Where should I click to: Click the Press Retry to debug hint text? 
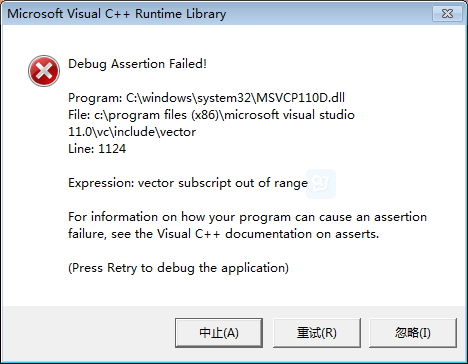click(x=178, y=268)
